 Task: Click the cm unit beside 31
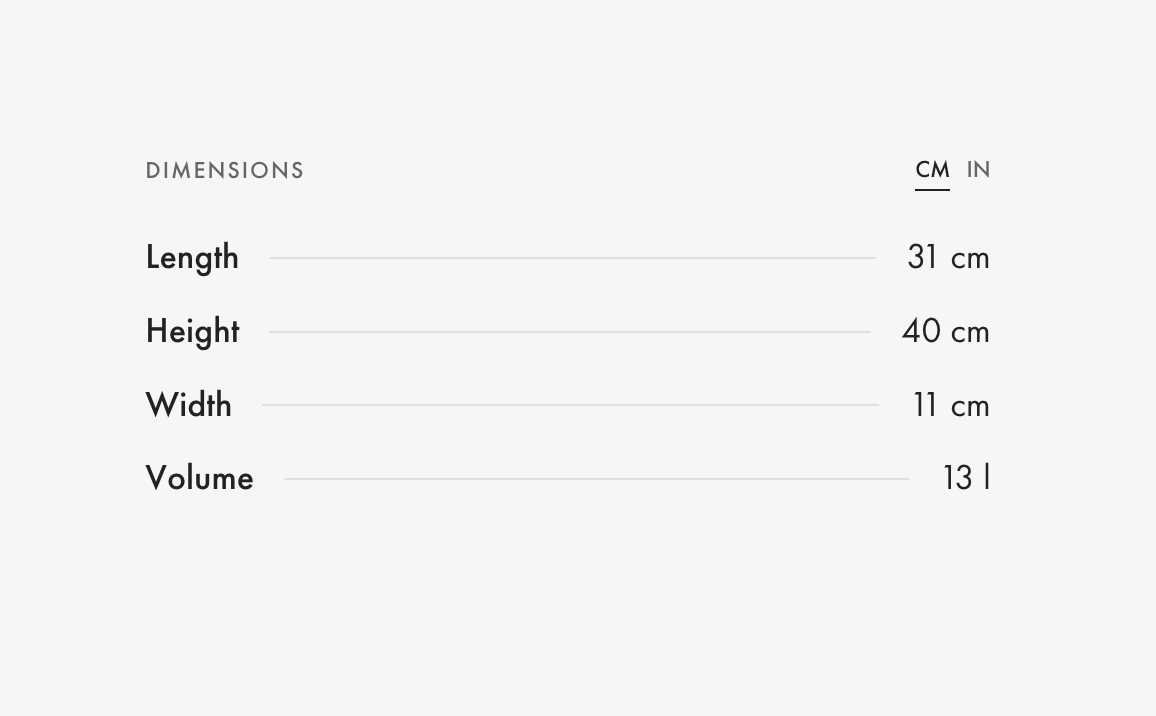970,259
